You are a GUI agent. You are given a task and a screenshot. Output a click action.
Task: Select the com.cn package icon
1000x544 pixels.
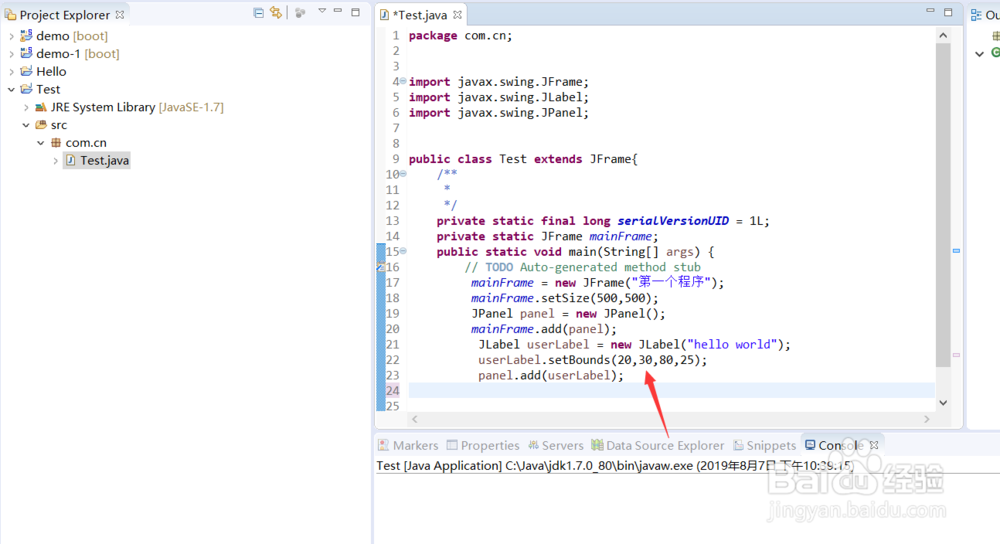click(x=55, y=143)
